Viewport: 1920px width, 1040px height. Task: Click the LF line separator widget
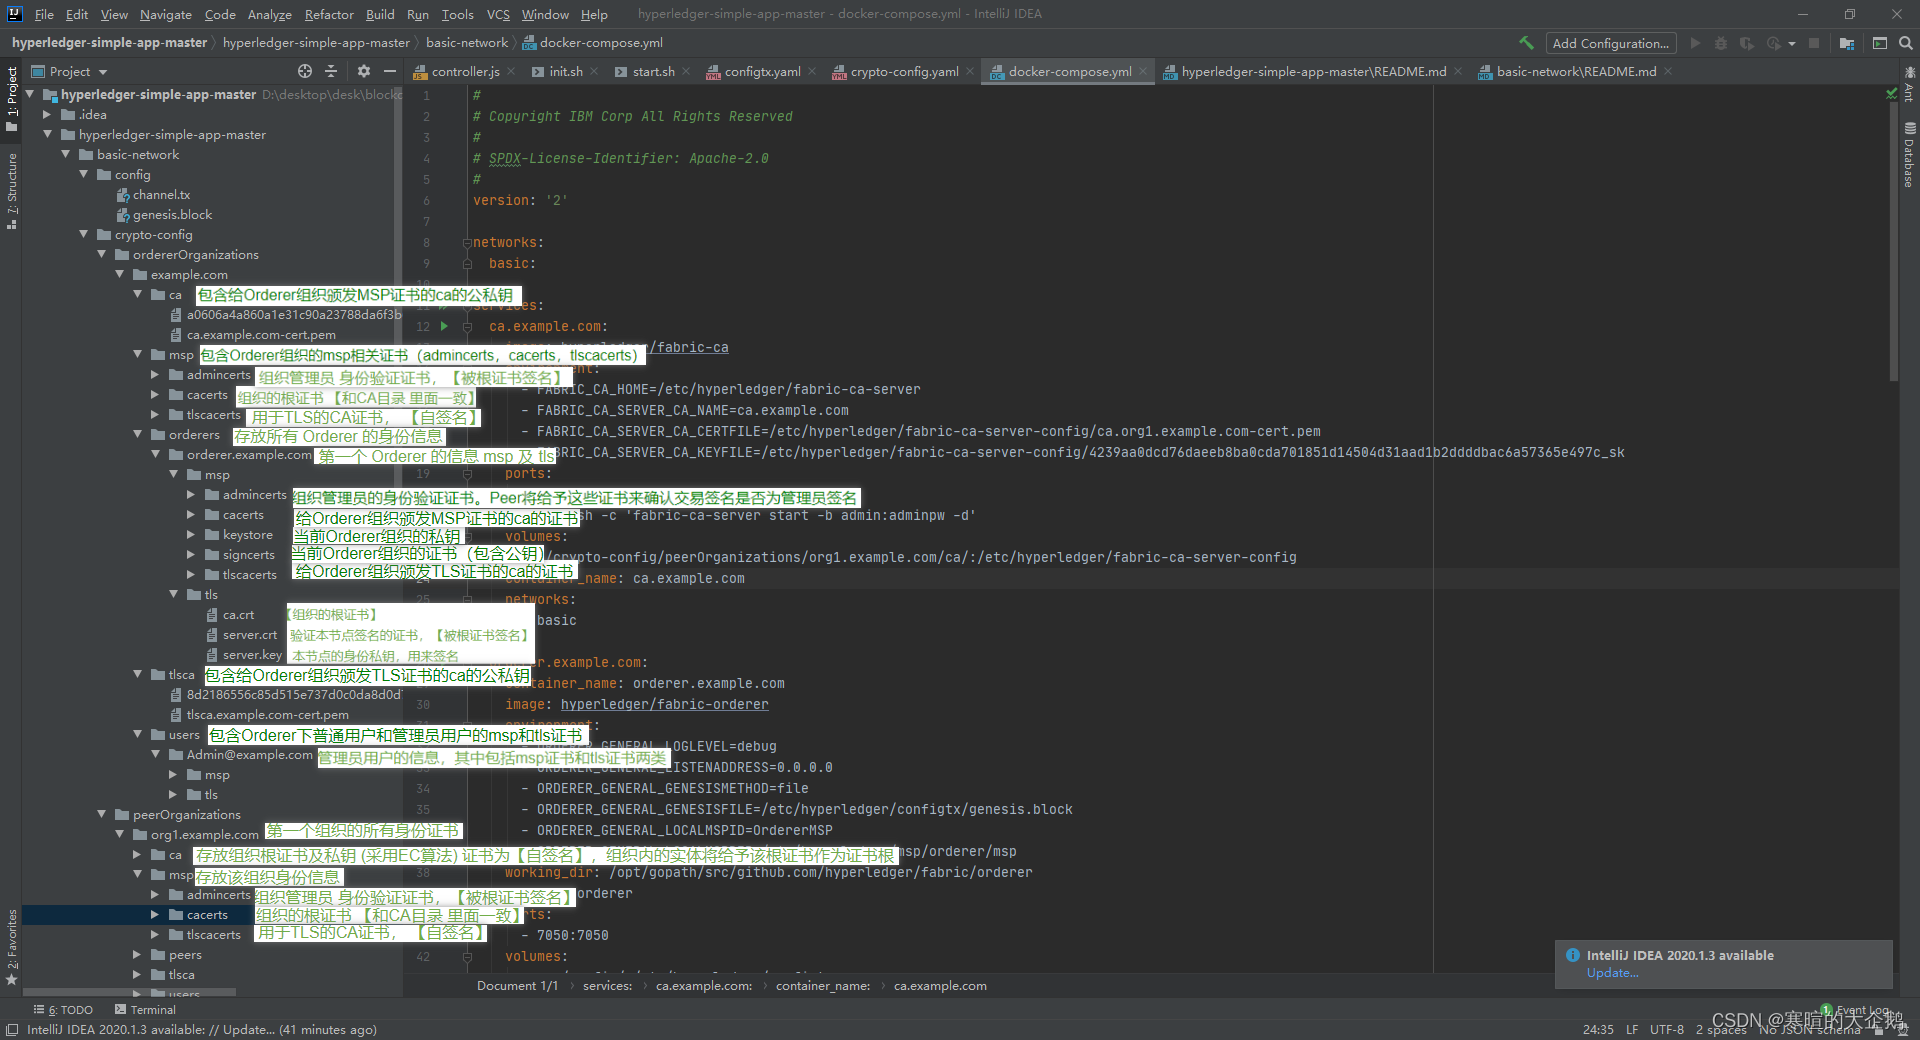coord(1632,1029)
